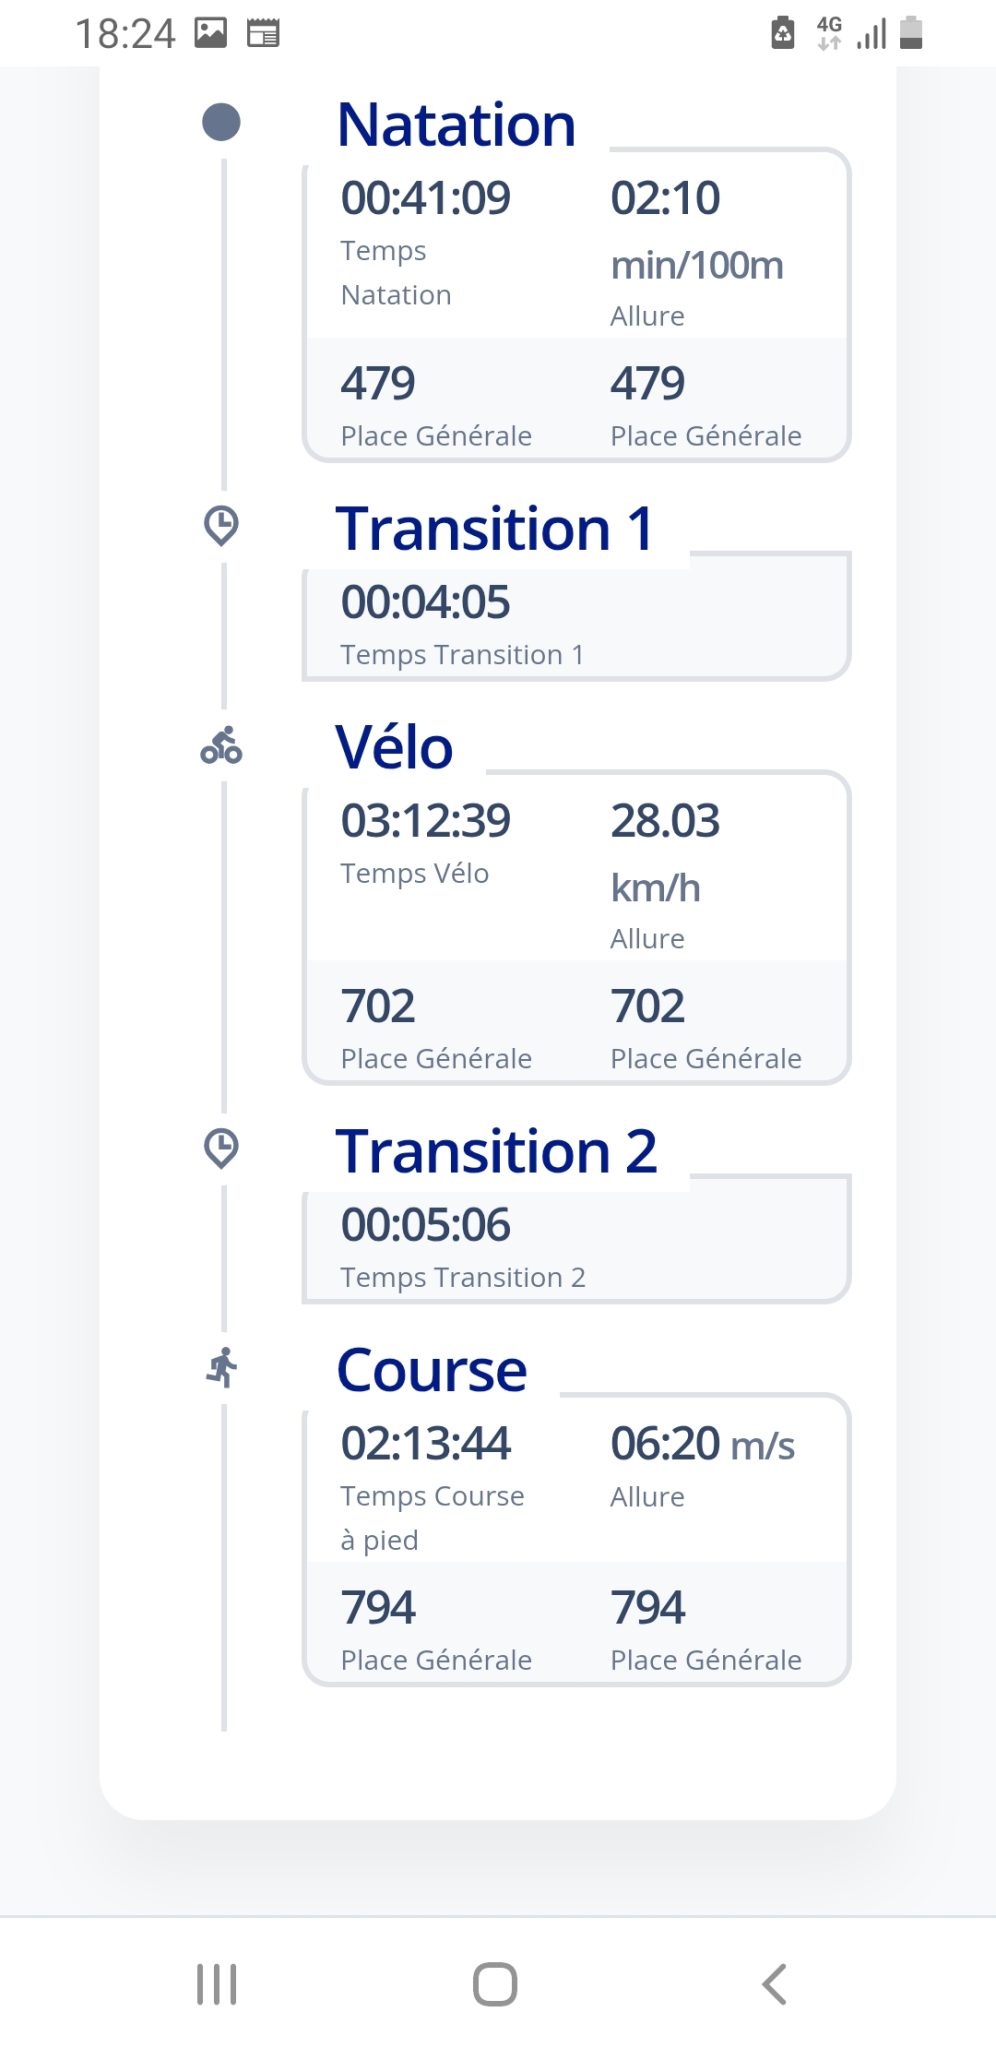996x2048 pixels.
Task: Open recent apps with three-bar icon
Action: pyautogui.click(x=216, y=1984)
